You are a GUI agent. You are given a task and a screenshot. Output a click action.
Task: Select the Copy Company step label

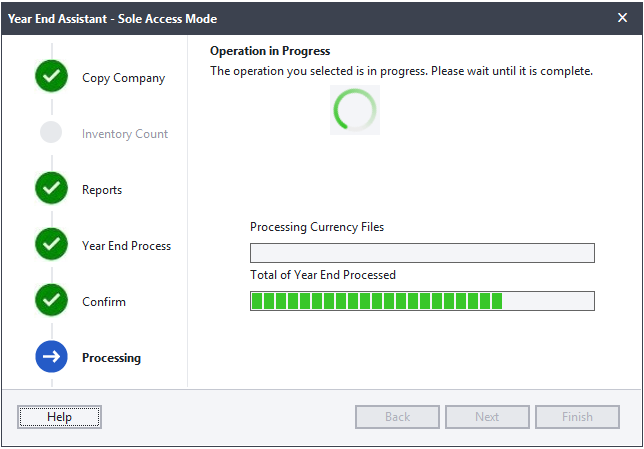pyautogui.click(x=124, y=78)
